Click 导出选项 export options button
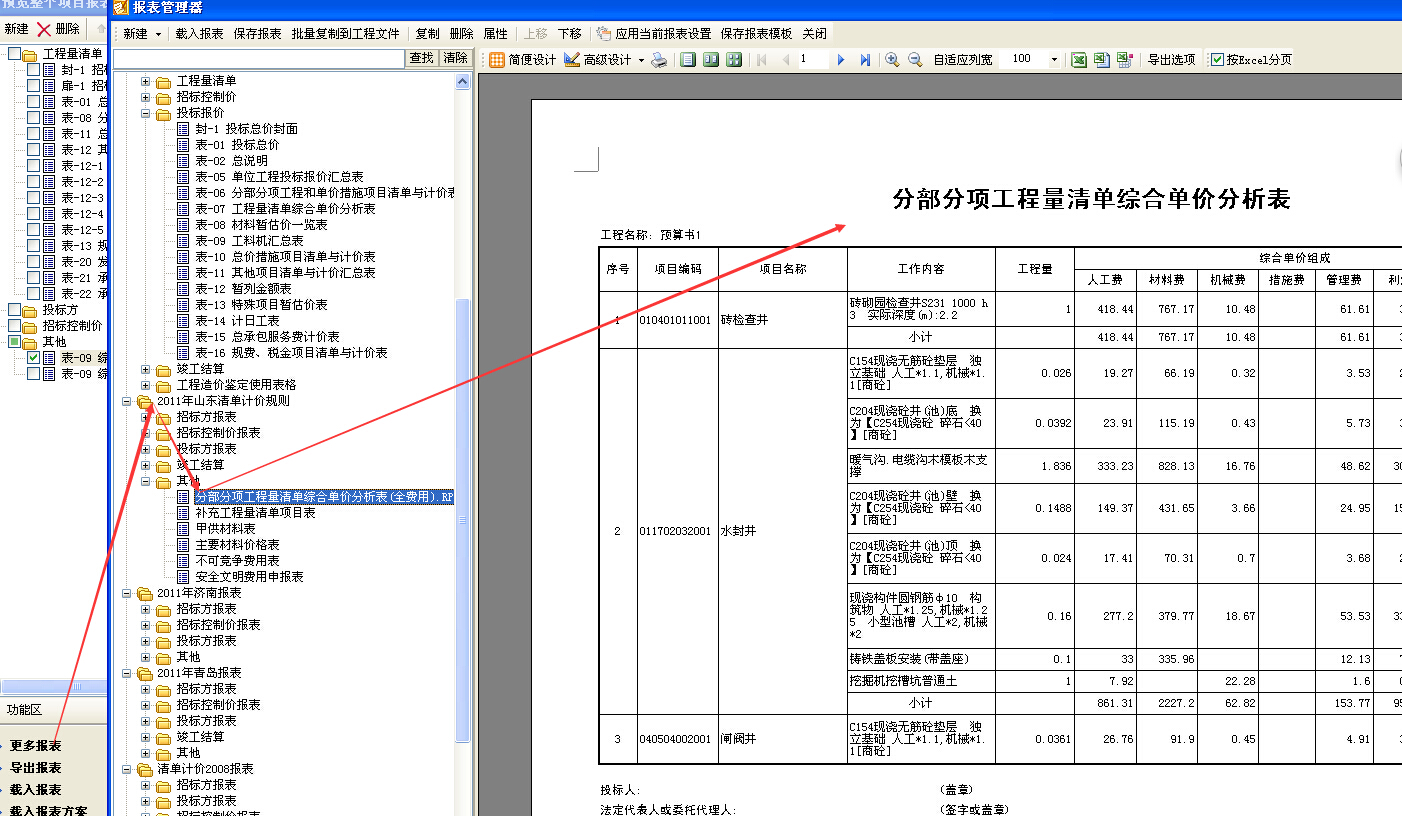Viewport: 1402px width, 816px height. coord(1171,60)
